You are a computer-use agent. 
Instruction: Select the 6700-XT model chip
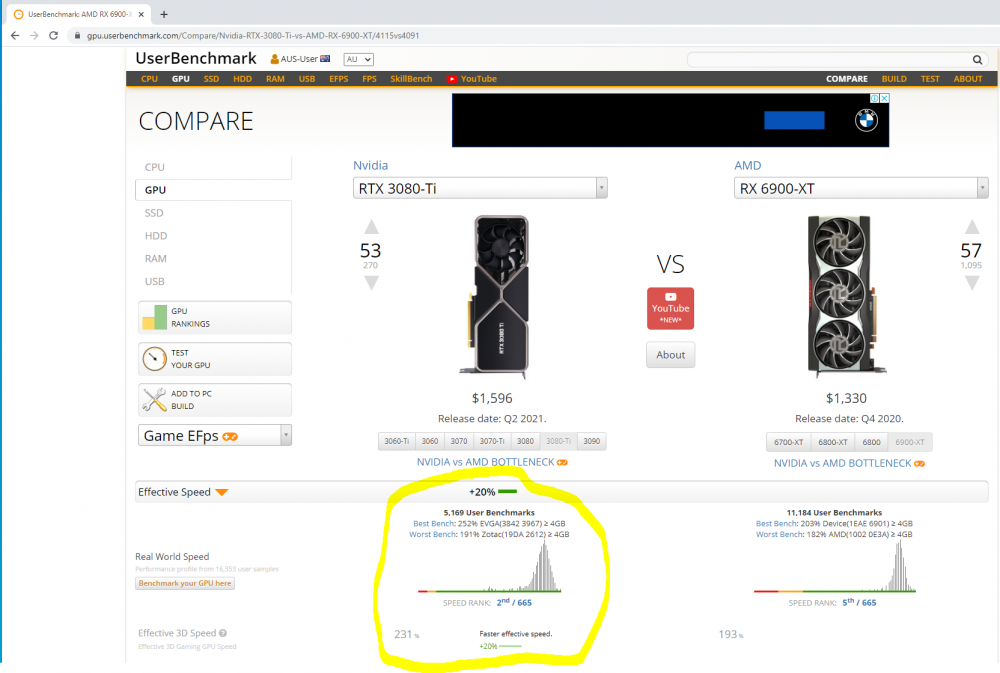tap(788, 442)
